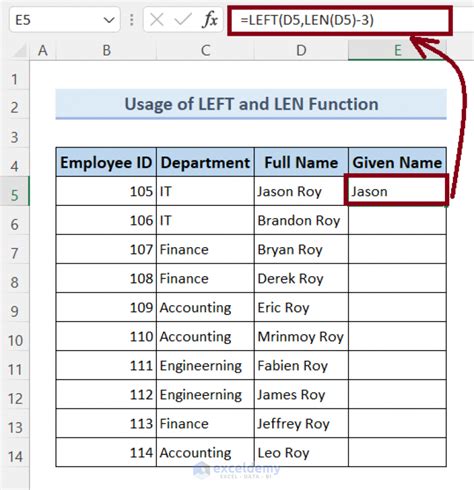Select empty Given Name cell for Leo Roy
This screenshot has width=474, height=490.
pos(397,452)
